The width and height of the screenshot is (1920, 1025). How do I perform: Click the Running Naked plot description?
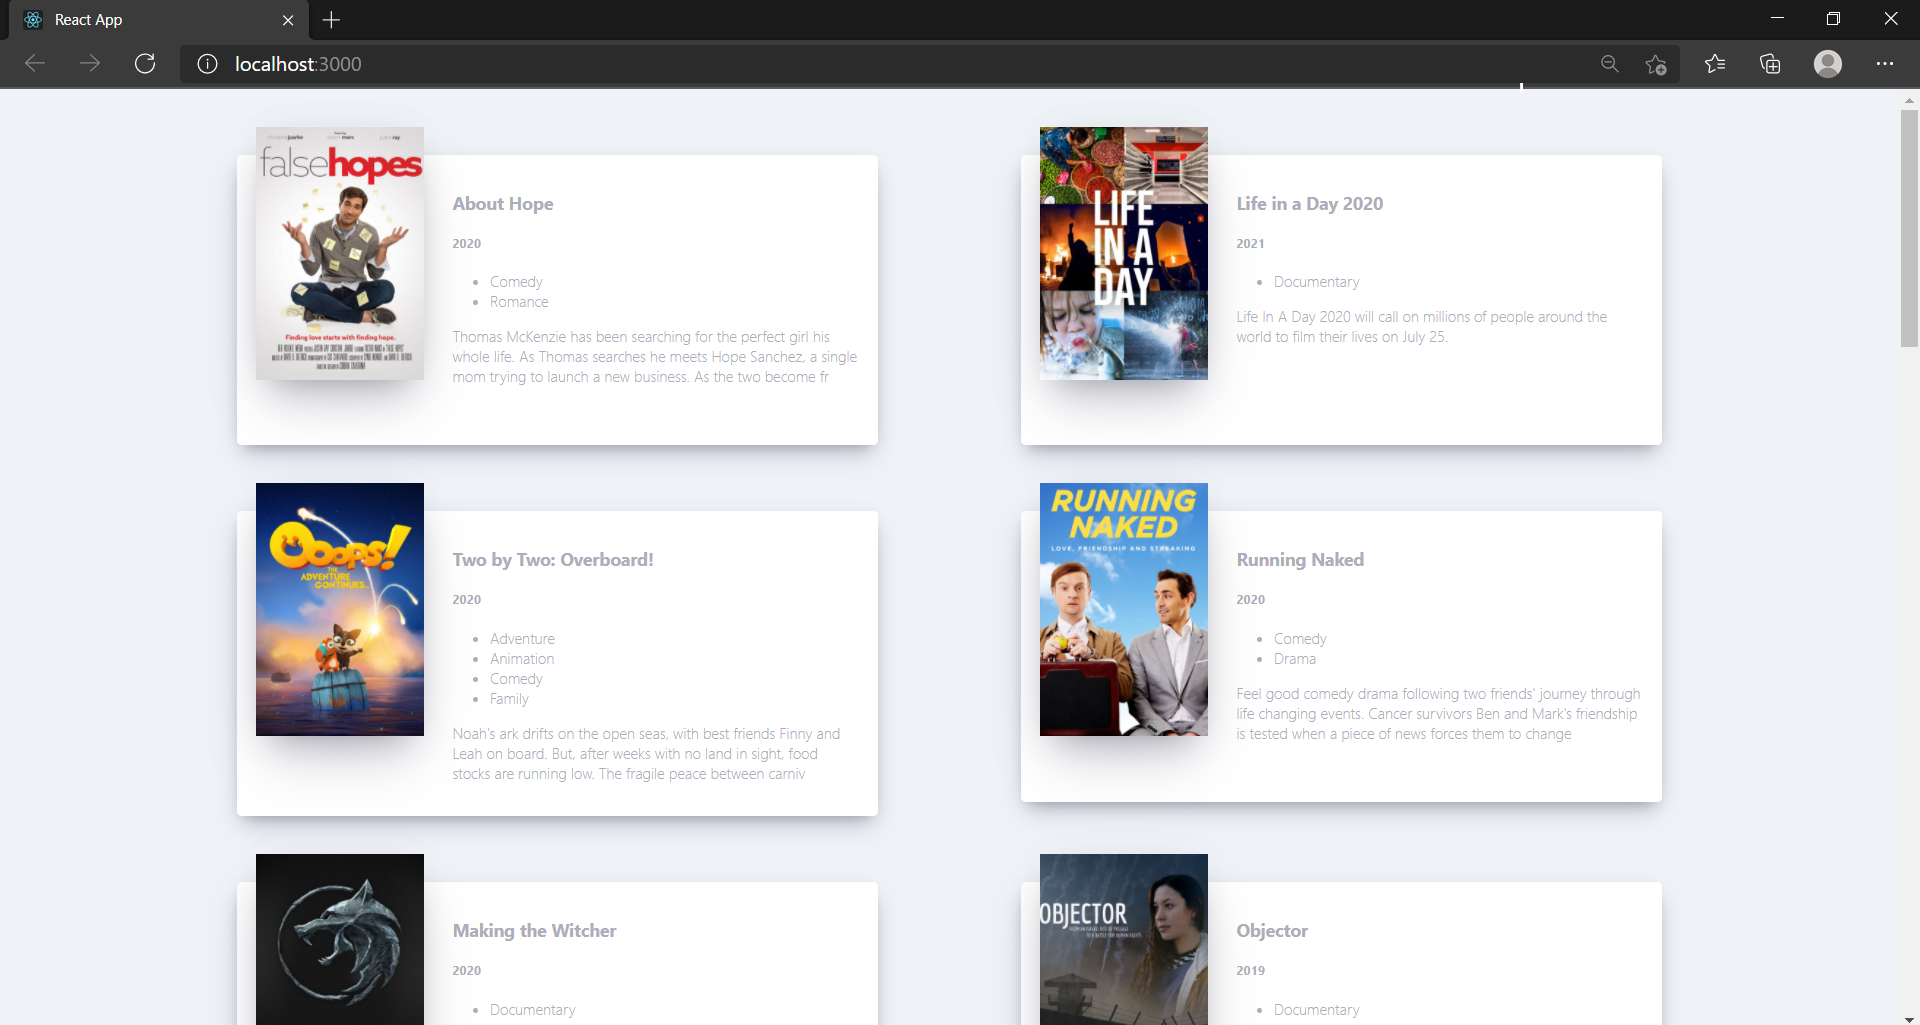(x=1438, y=714)
